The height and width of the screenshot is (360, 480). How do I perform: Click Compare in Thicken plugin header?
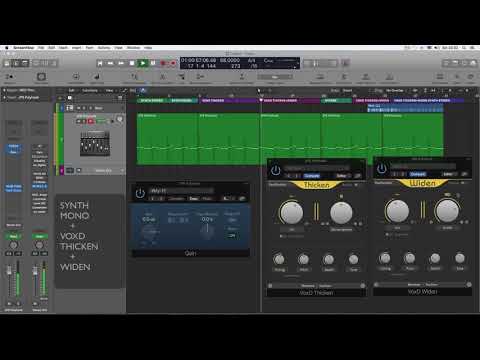click(x=312, y=175)
